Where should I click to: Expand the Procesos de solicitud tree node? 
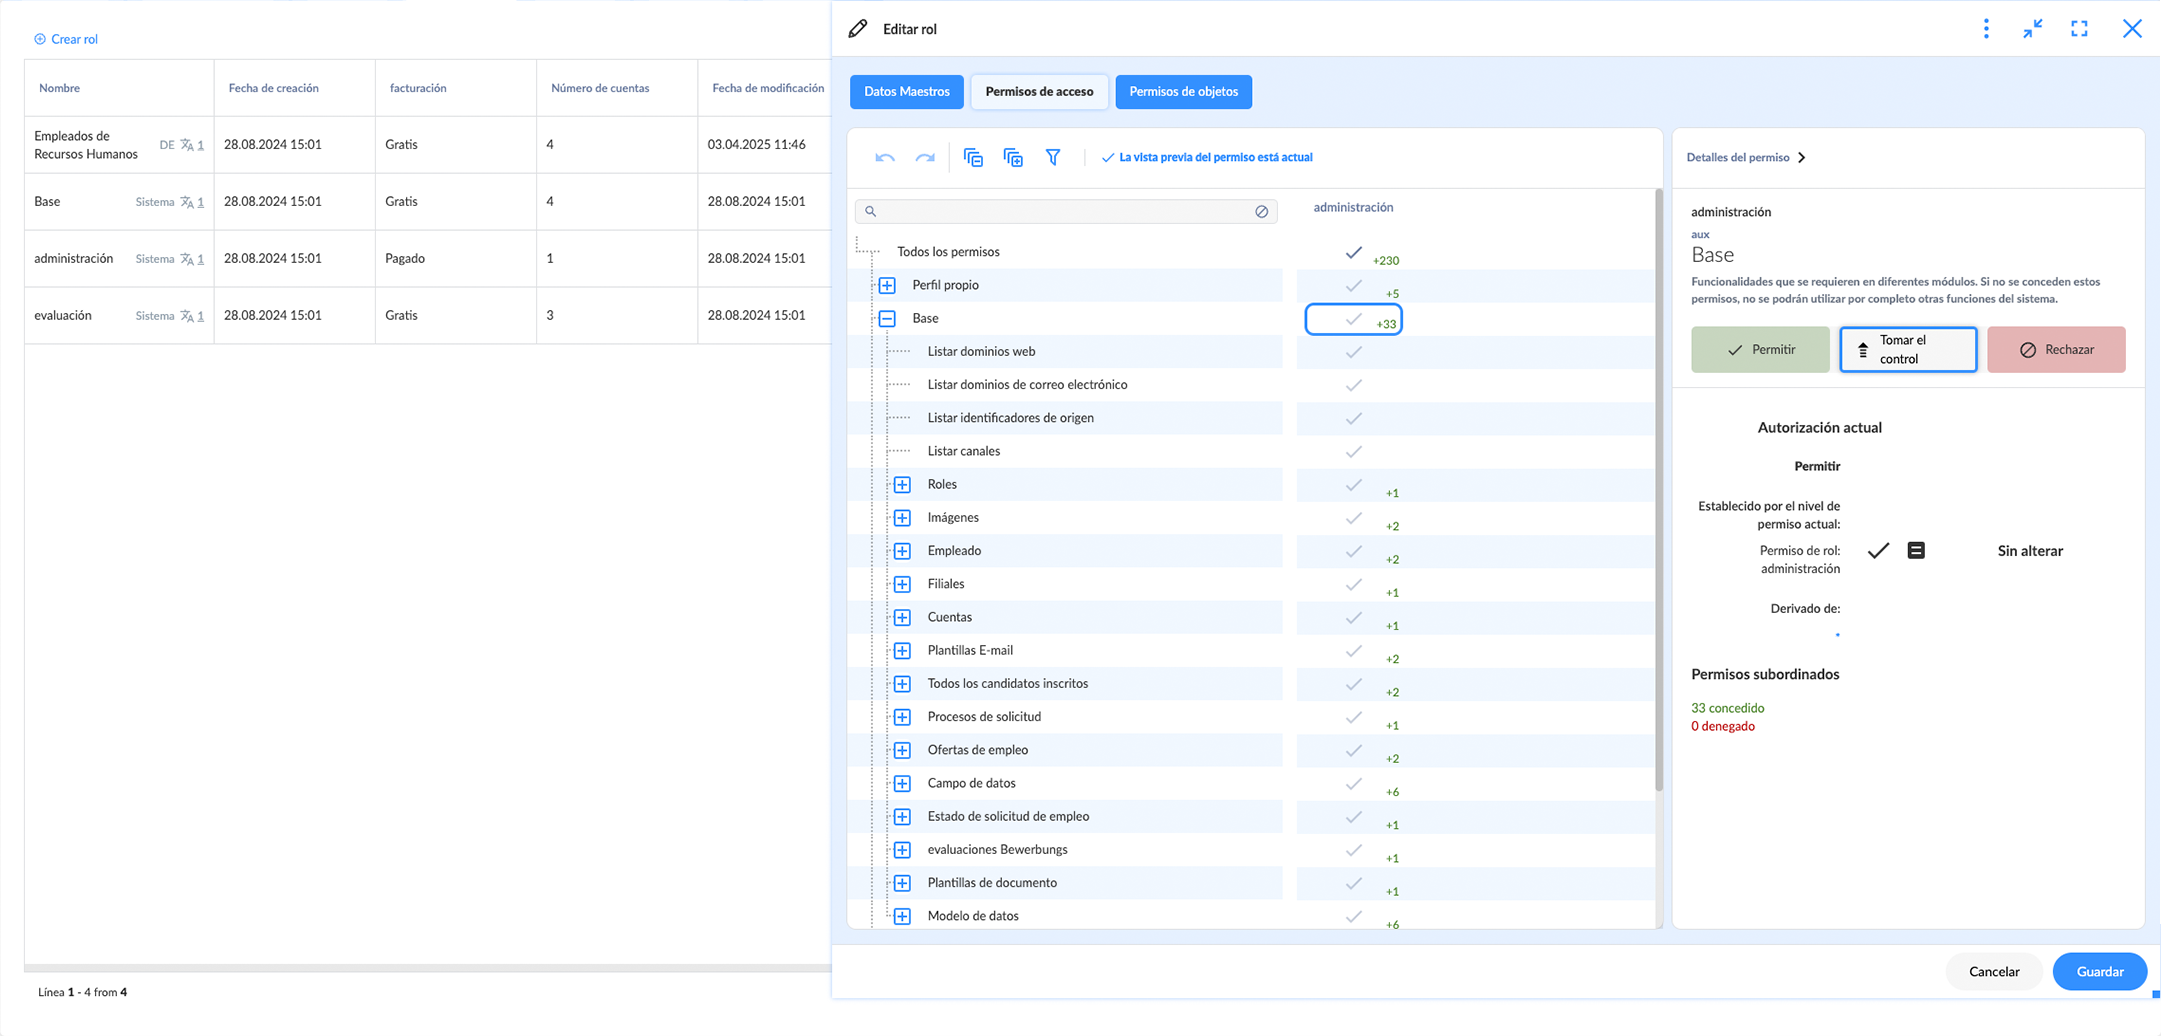click(902, 717)
